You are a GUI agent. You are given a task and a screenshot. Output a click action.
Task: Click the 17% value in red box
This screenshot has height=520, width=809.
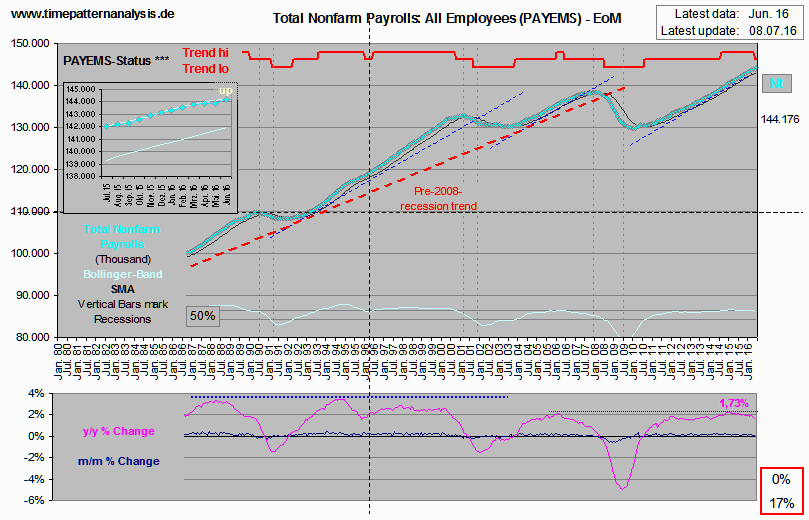pos(783,502)
